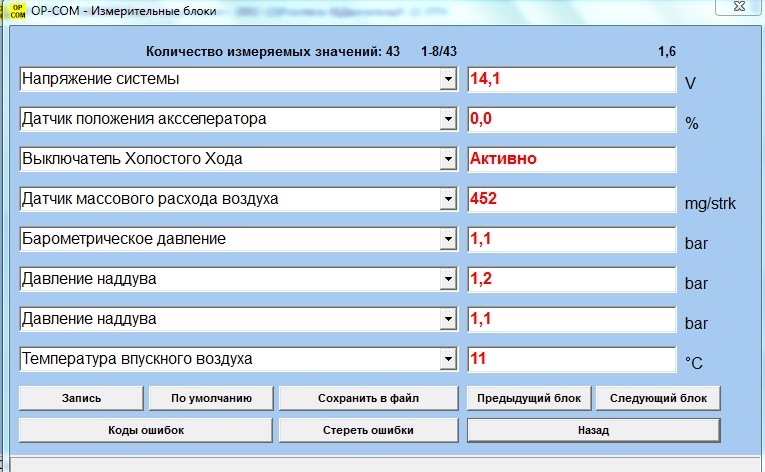Close the OP-COM measuring blocks window

pos(739,6)
